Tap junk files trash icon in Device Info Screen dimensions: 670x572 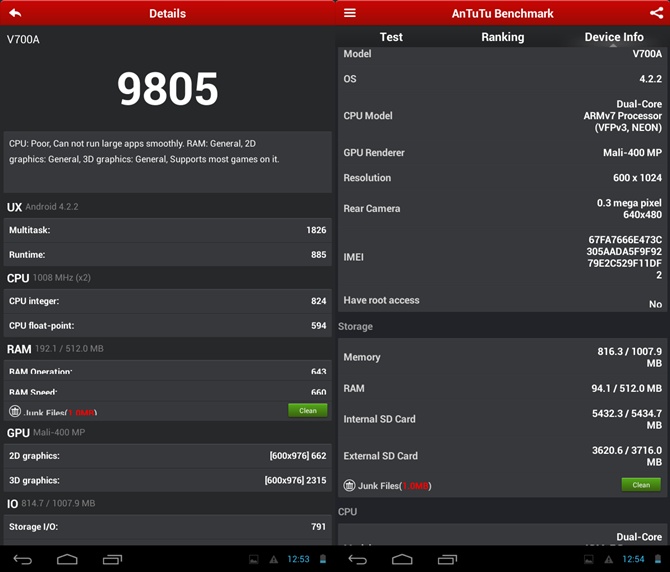pos(350,486)
